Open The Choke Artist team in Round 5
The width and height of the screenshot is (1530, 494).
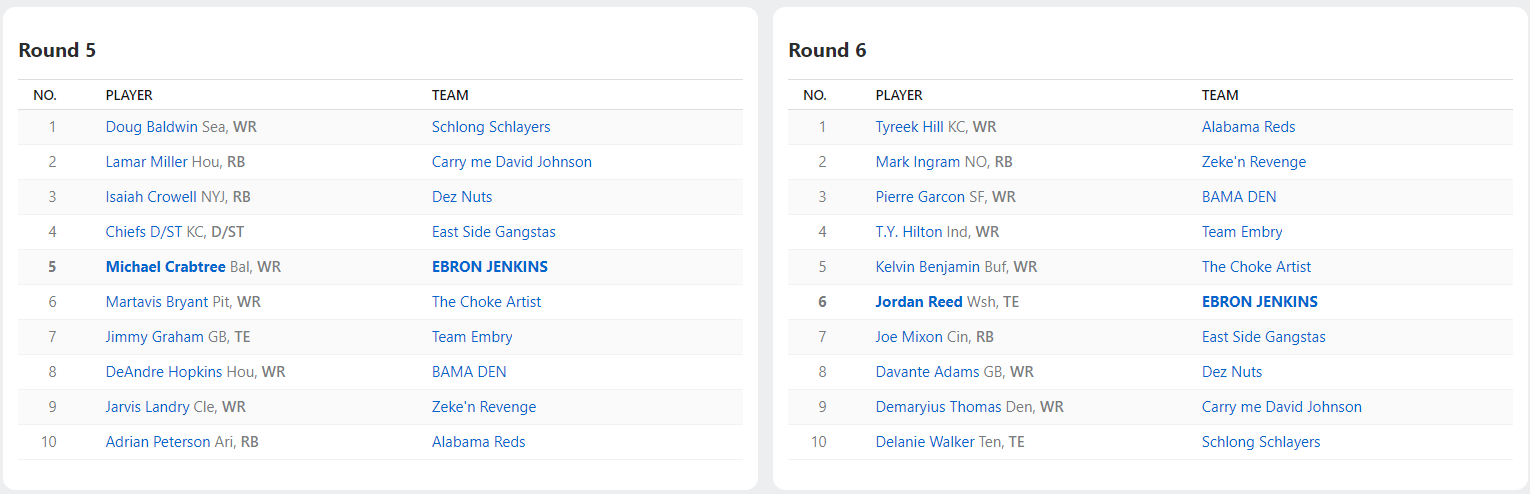pos(486,302)
